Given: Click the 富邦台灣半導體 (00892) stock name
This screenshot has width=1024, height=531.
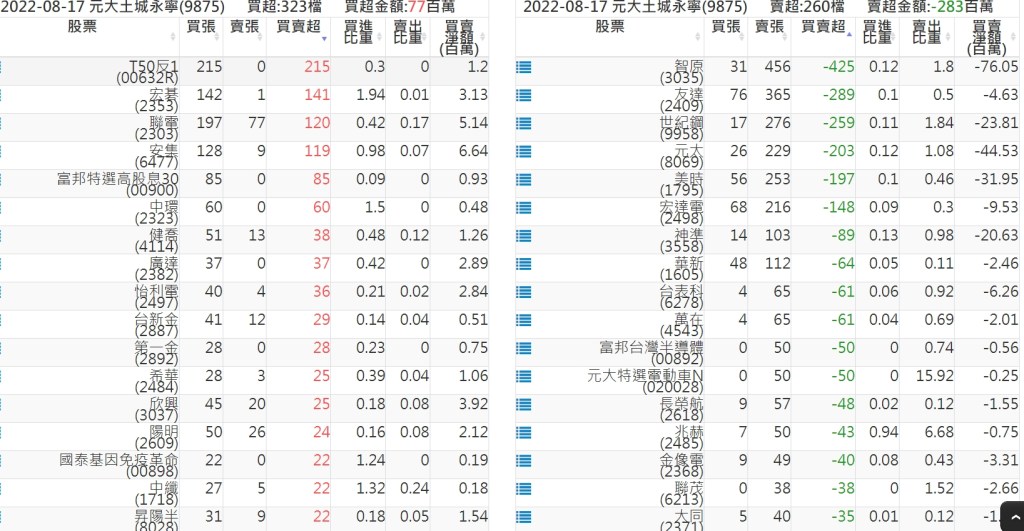Looking at the screenshot, I should click(x=650, y=352).
